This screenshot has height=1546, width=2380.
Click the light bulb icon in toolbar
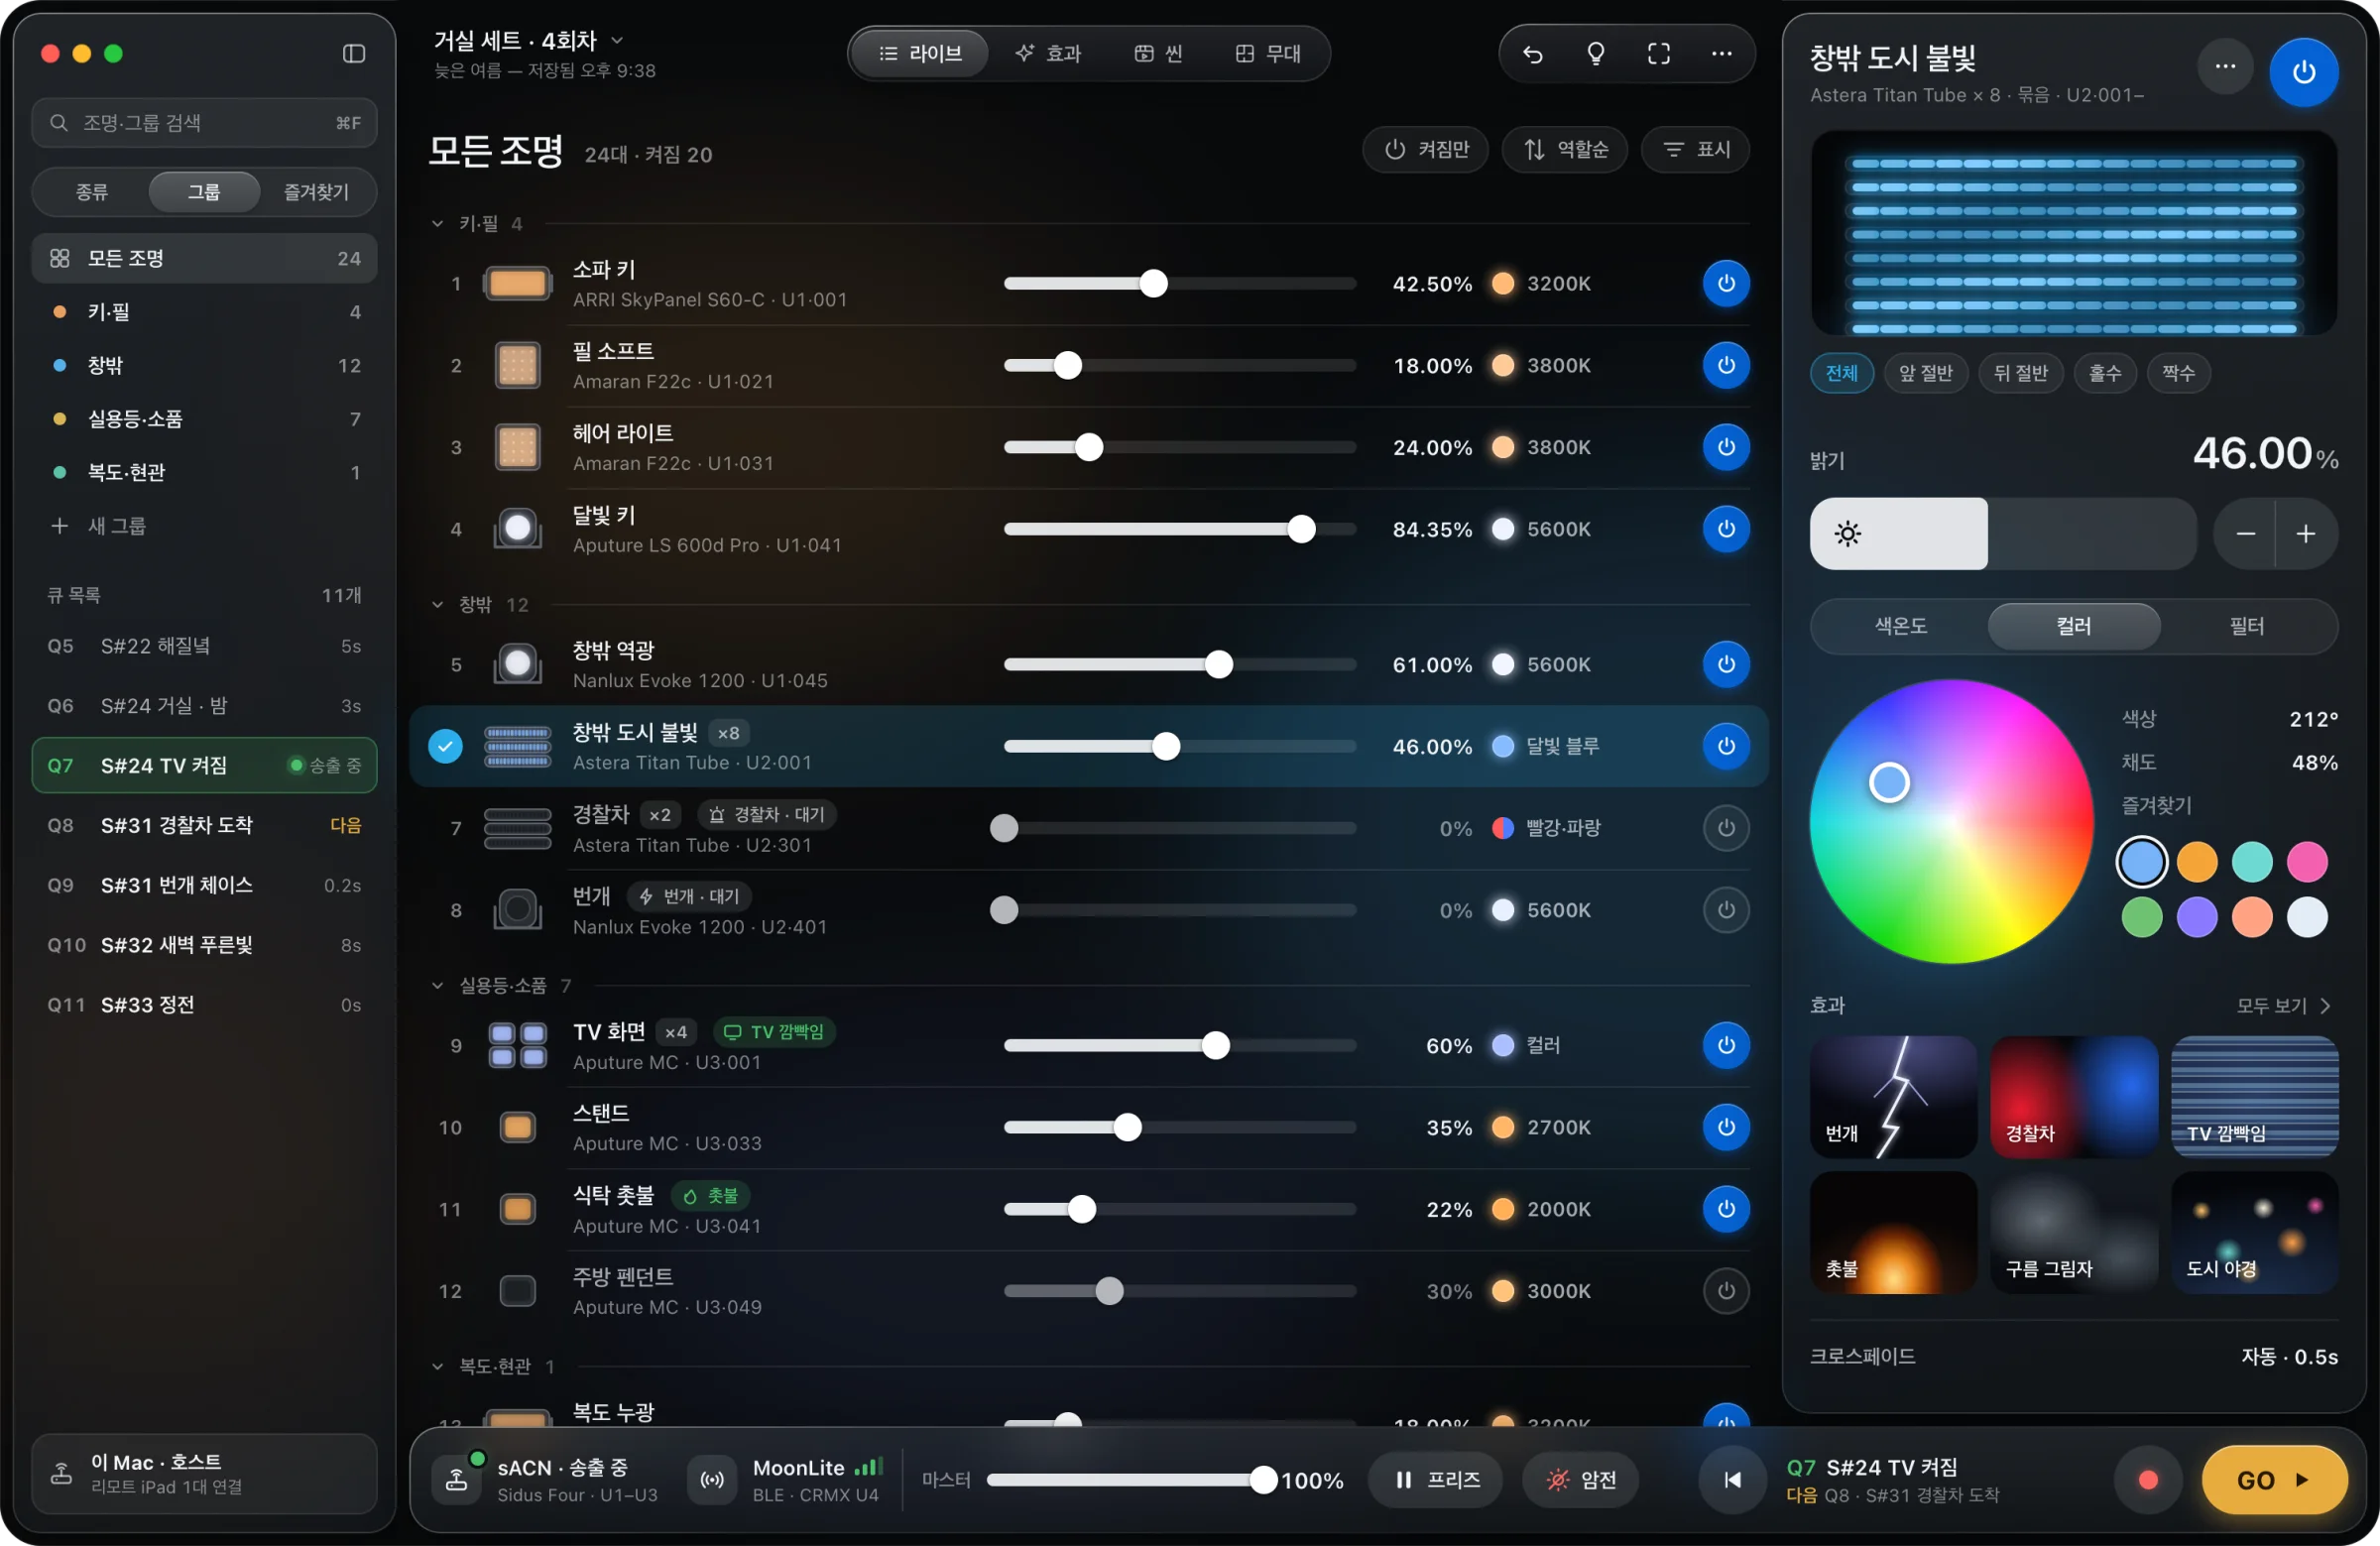click(1596, 54)
